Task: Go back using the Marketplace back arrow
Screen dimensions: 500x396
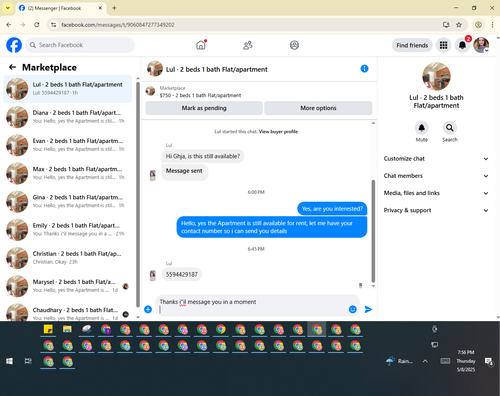Action: click(12, 67)
